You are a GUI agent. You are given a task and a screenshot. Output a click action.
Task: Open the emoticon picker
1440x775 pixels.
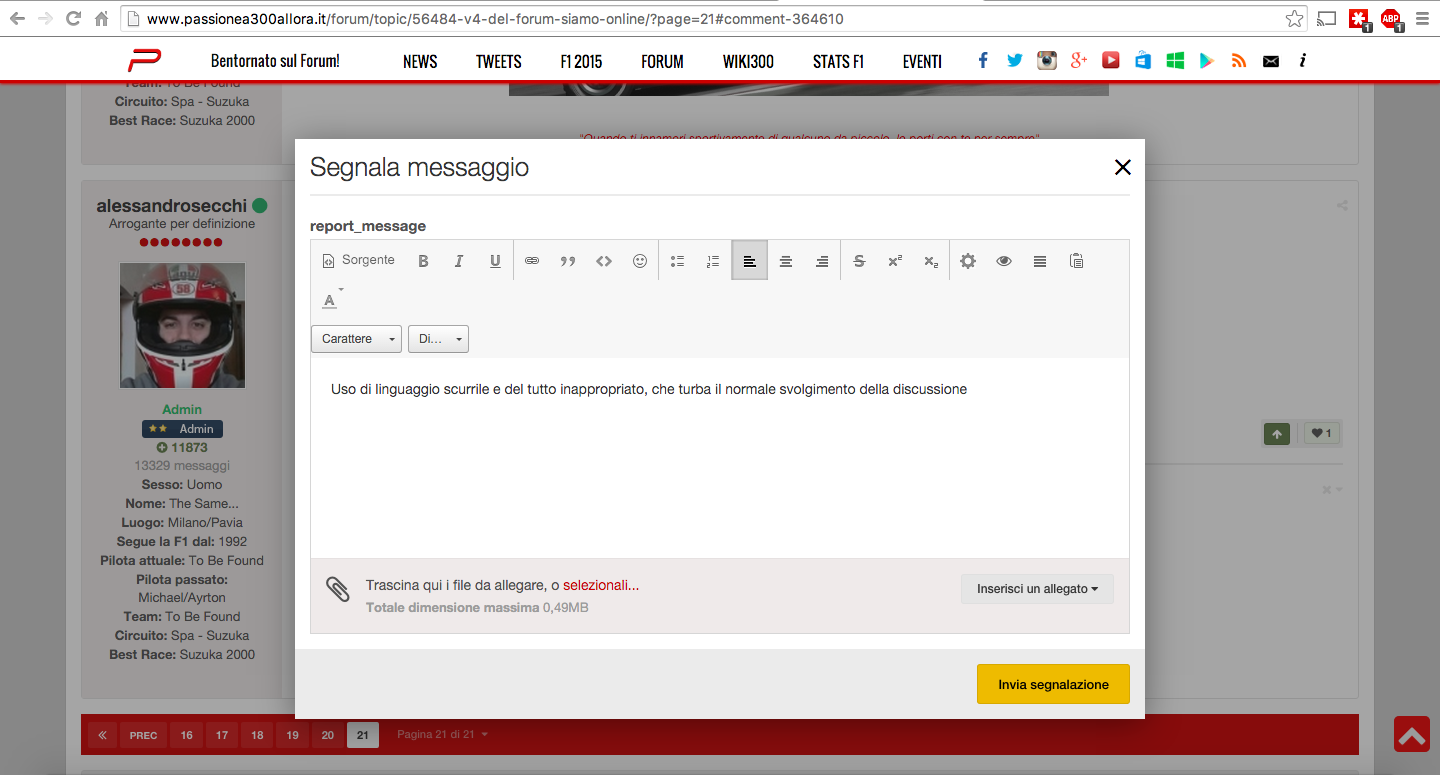coord(640,261)
